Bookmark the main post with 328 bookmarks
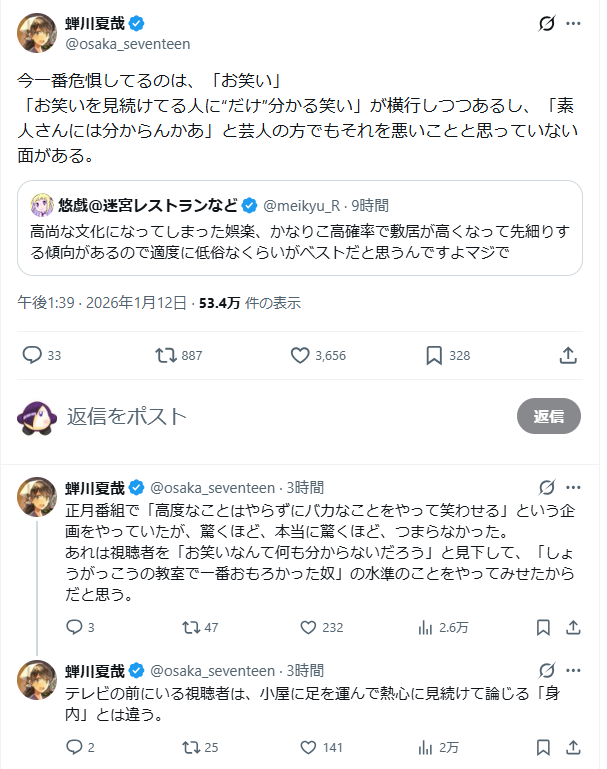Viewport: 607px width, 769px height. click(x=434, y=355)
